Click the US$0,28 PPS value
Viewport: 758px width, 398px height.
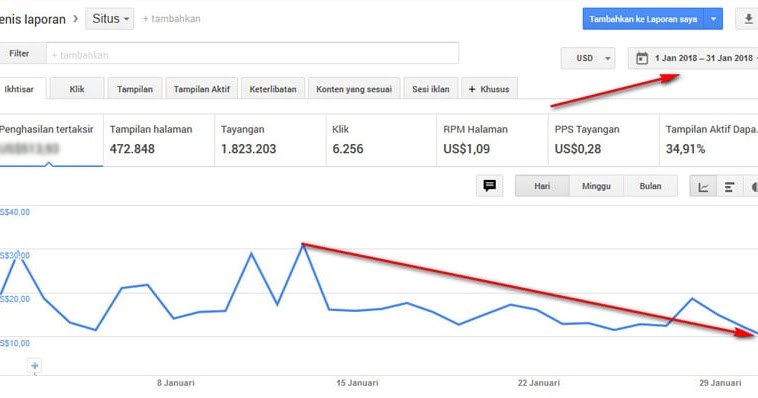[x=578, y=149]
